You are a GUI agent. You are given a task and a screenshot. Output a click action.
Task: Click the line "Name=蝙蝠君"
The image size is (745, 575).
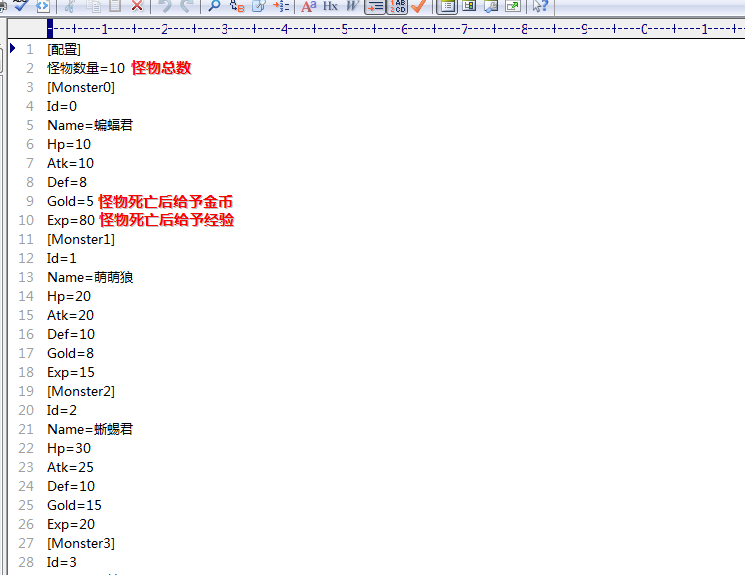point(90,125)
